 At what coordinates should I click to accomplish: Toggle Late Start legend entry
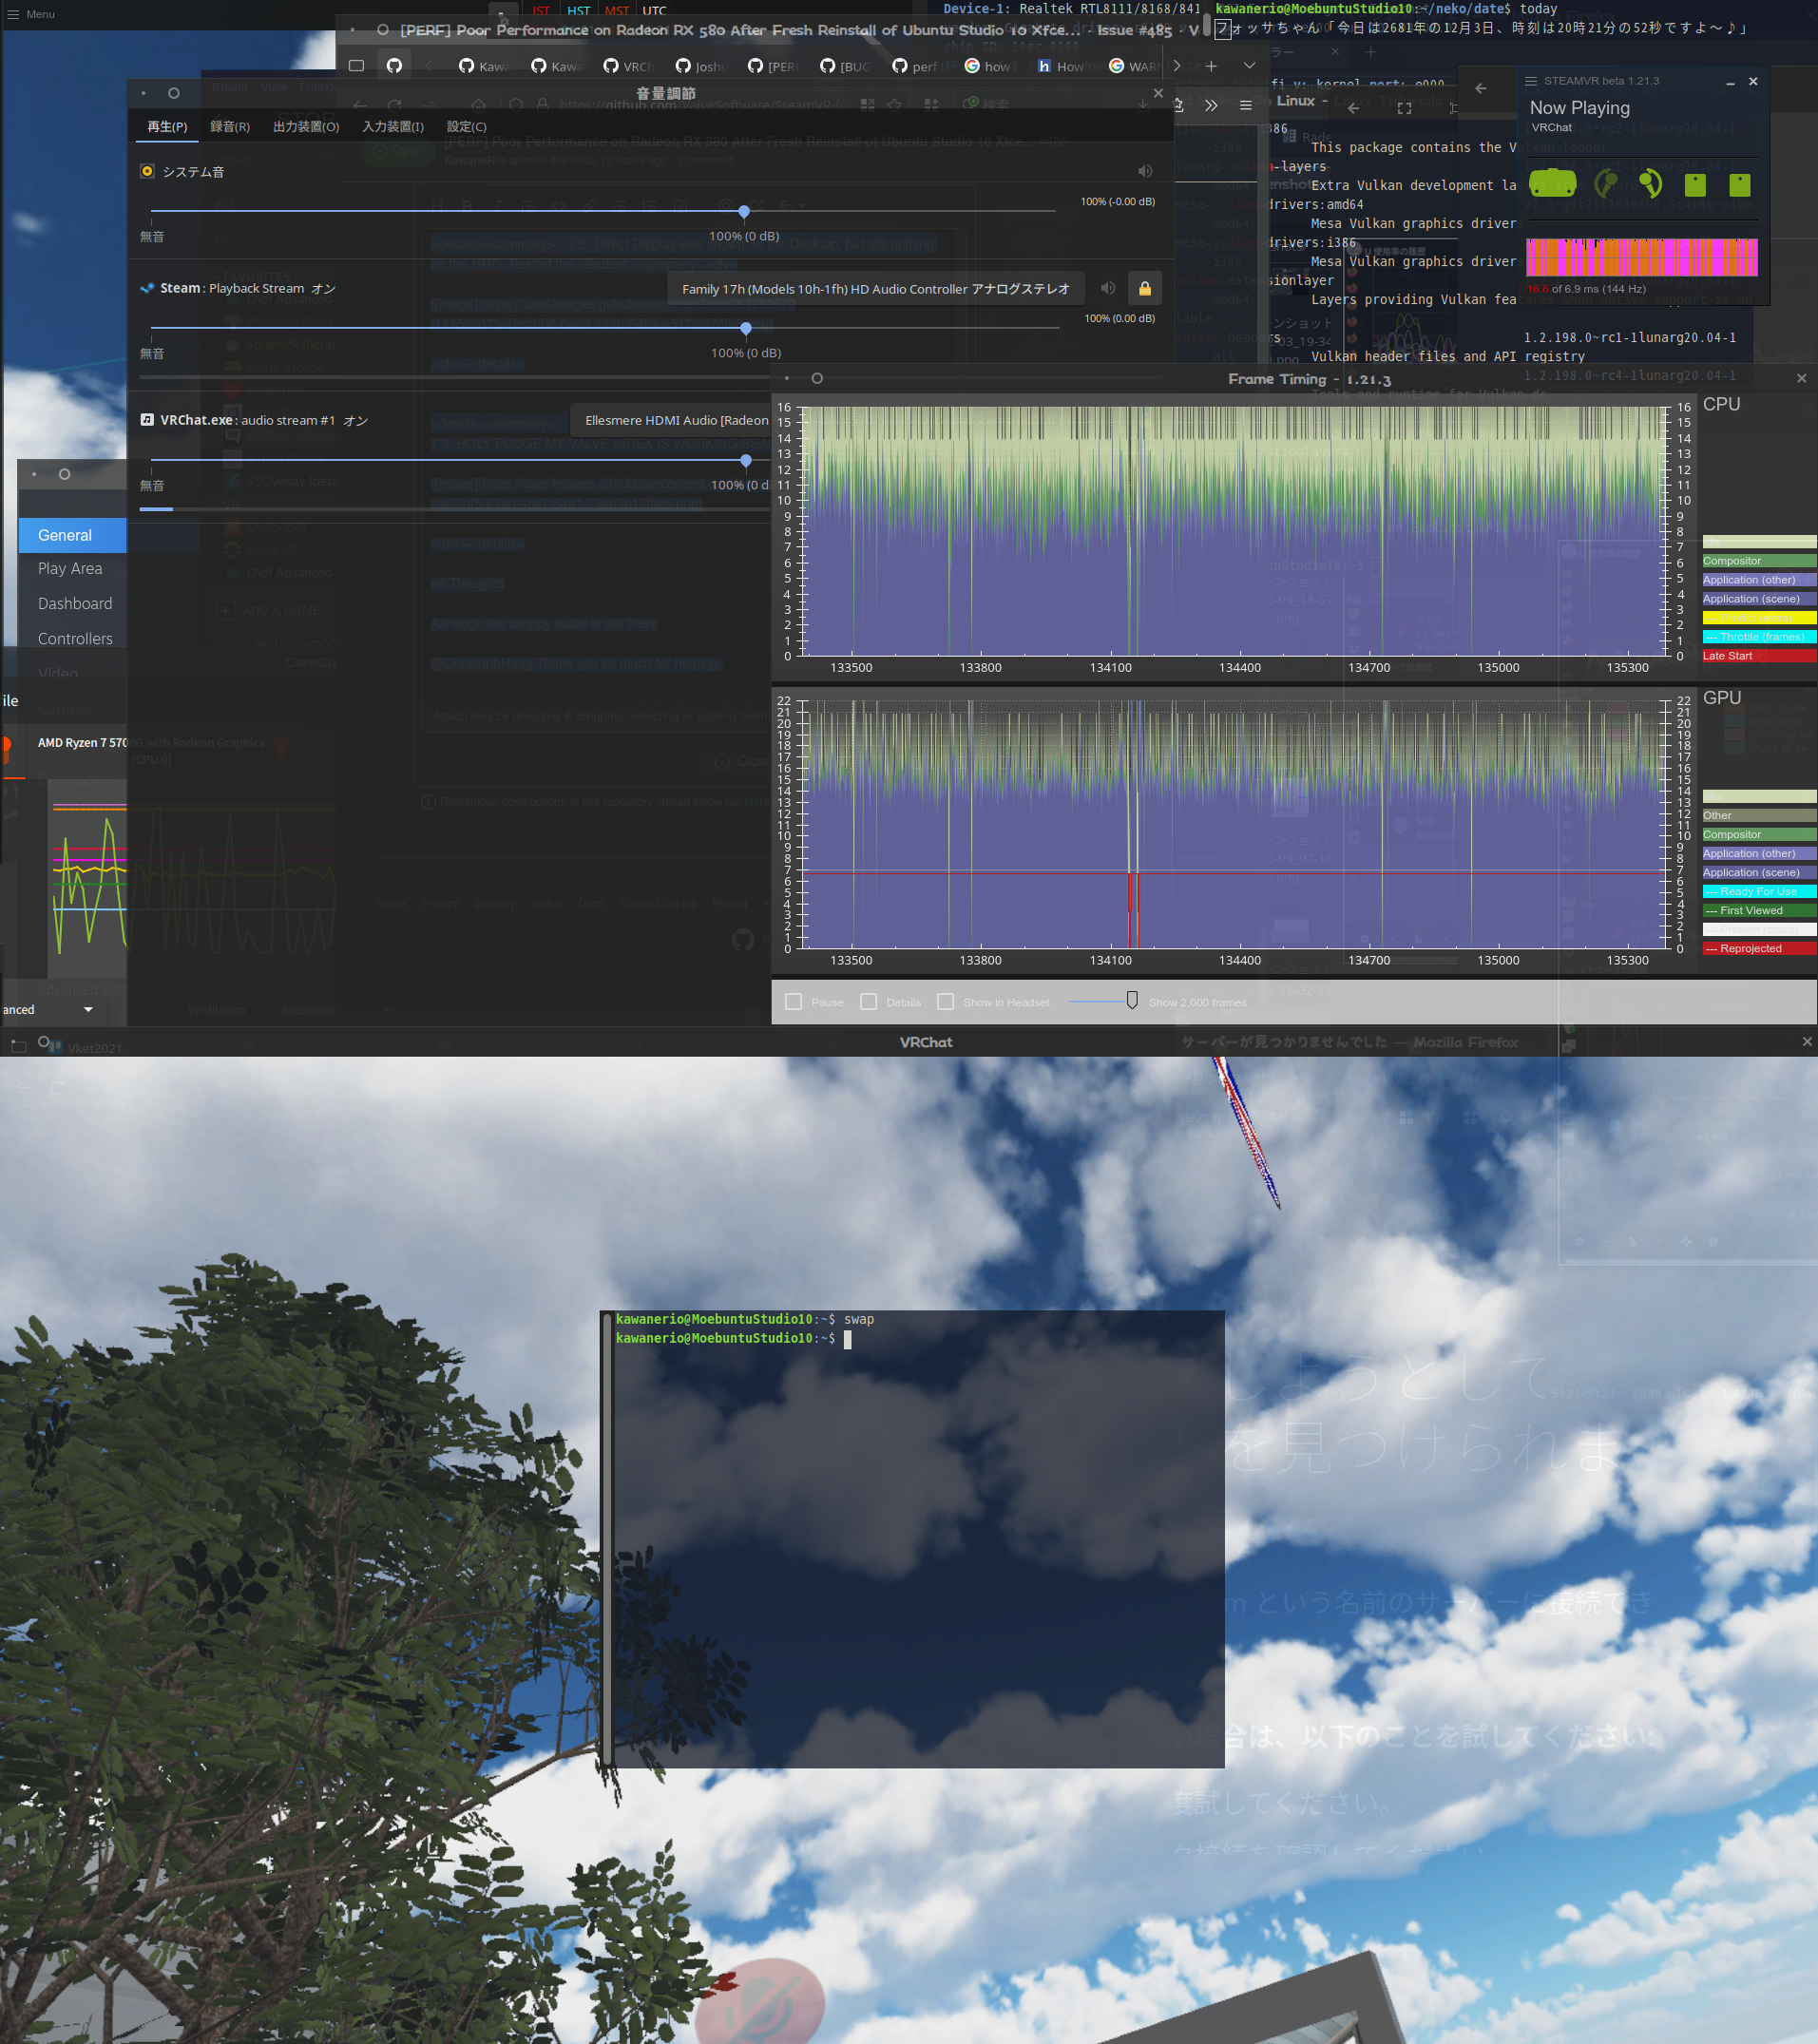click(1759, 656)
